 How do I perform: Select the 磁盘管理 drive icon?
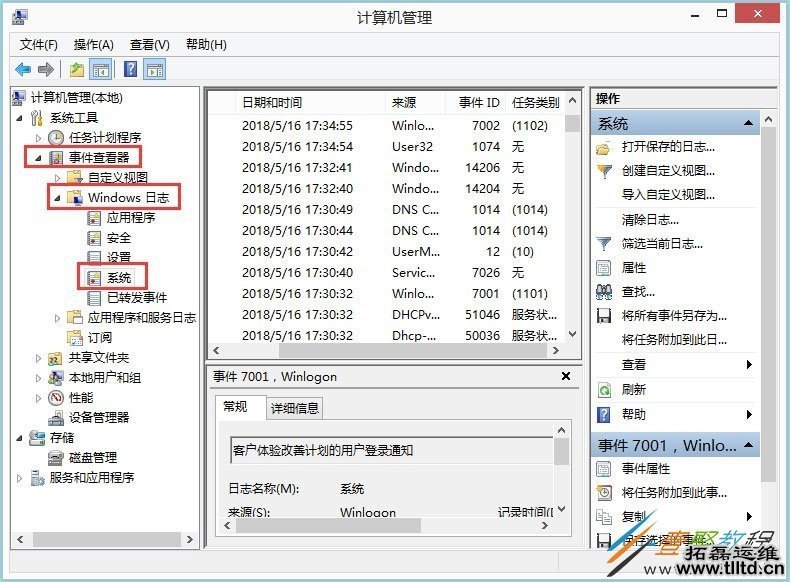tap(55, 458)
